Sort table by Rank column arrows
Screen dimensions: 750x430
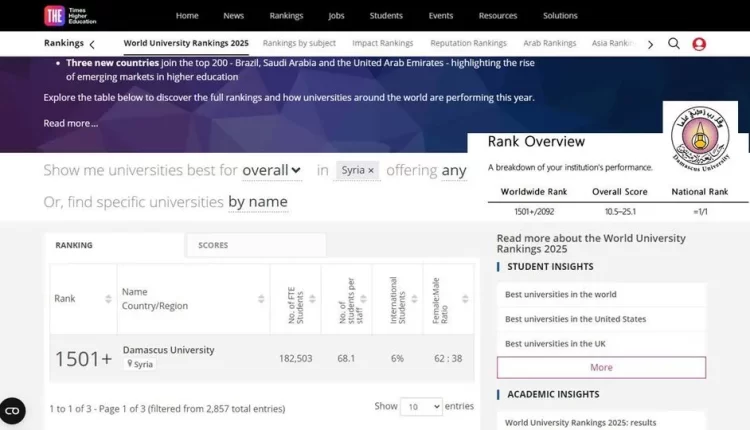click(108, 298)
